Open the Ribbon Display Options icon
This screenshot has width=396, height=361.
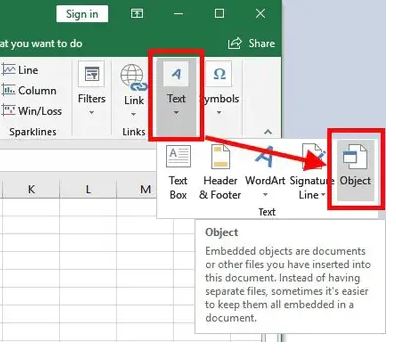coord(137,14)
